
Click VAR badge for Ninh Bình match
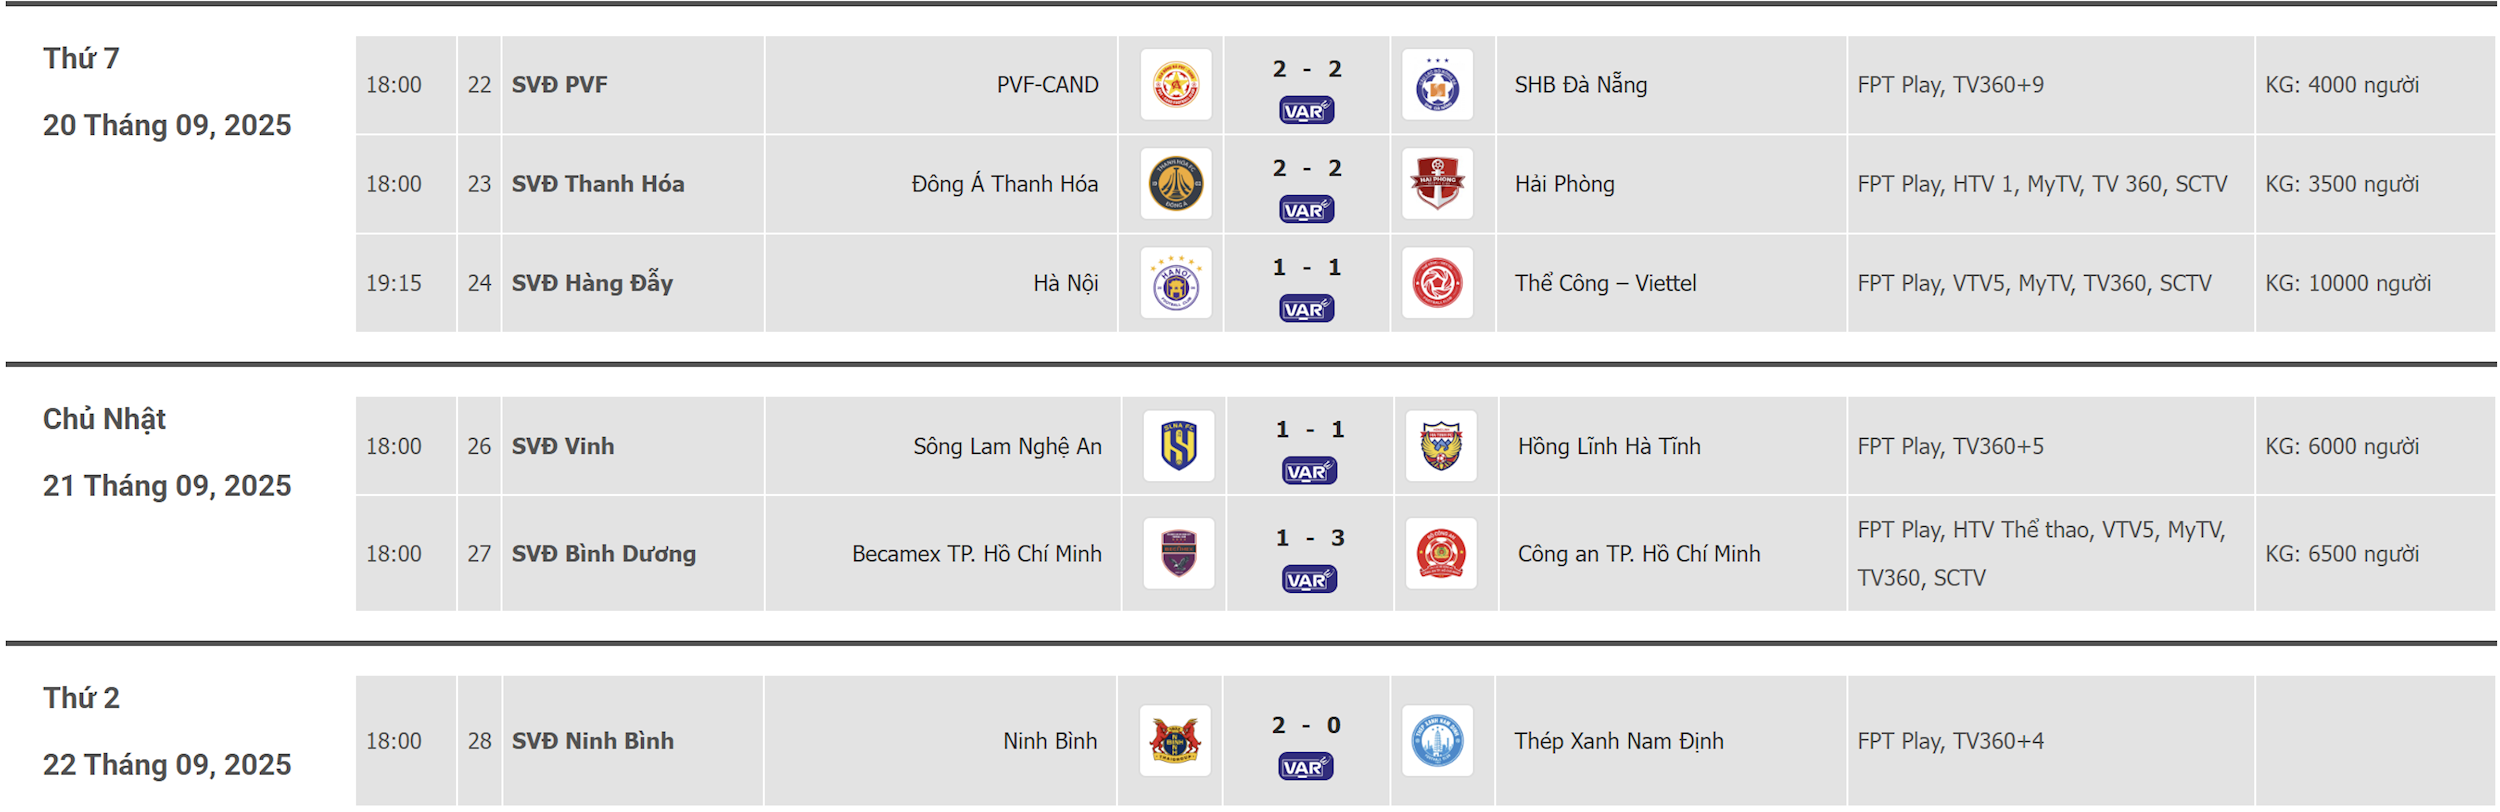1305,767
